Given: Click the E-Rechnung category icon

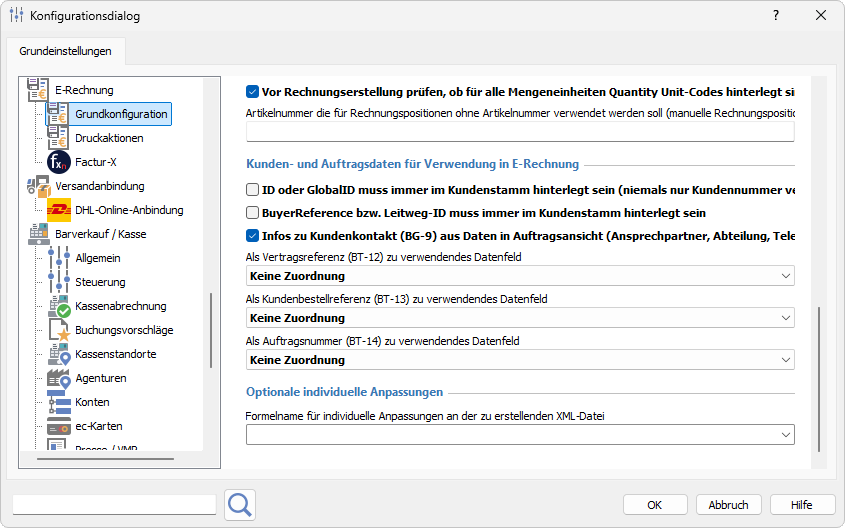Looking at the screenshot, I should (x=38, y=89).
